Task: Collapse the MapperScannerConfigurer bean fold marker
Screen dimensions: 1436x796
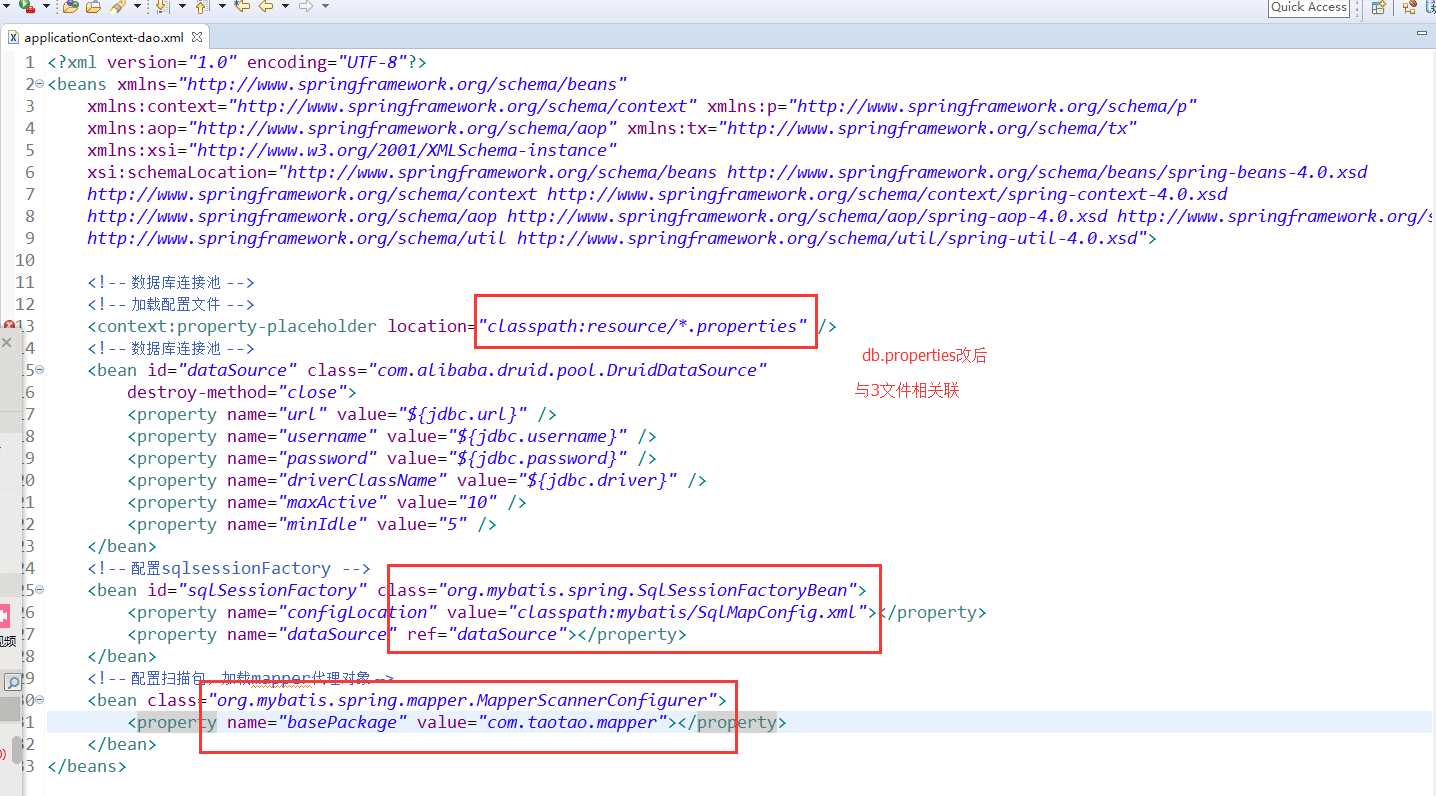Action: pyautogui.click(x=39, y=701)
